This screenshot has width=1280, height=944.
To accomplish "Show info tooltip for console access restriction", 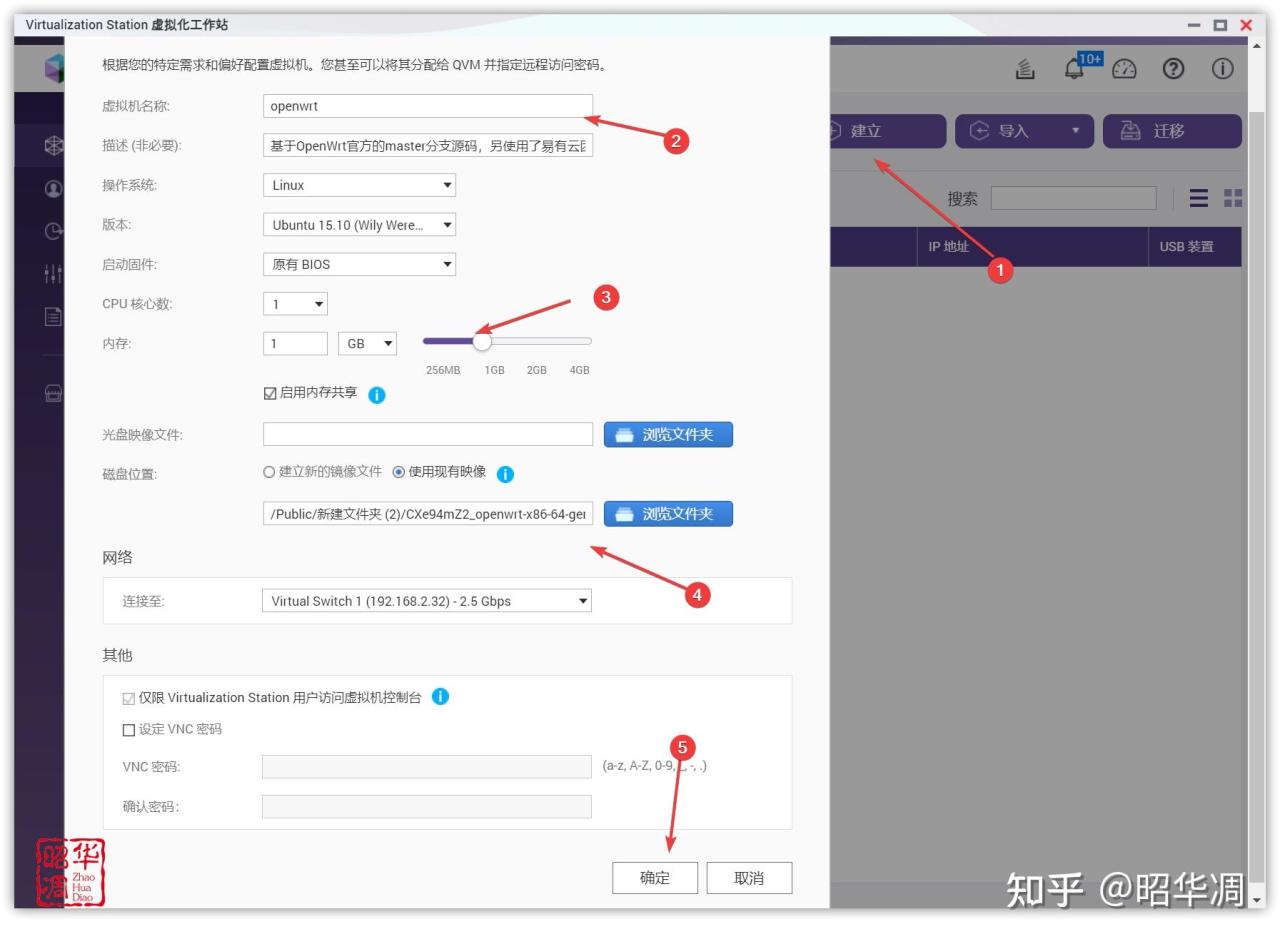I will 440,696.
